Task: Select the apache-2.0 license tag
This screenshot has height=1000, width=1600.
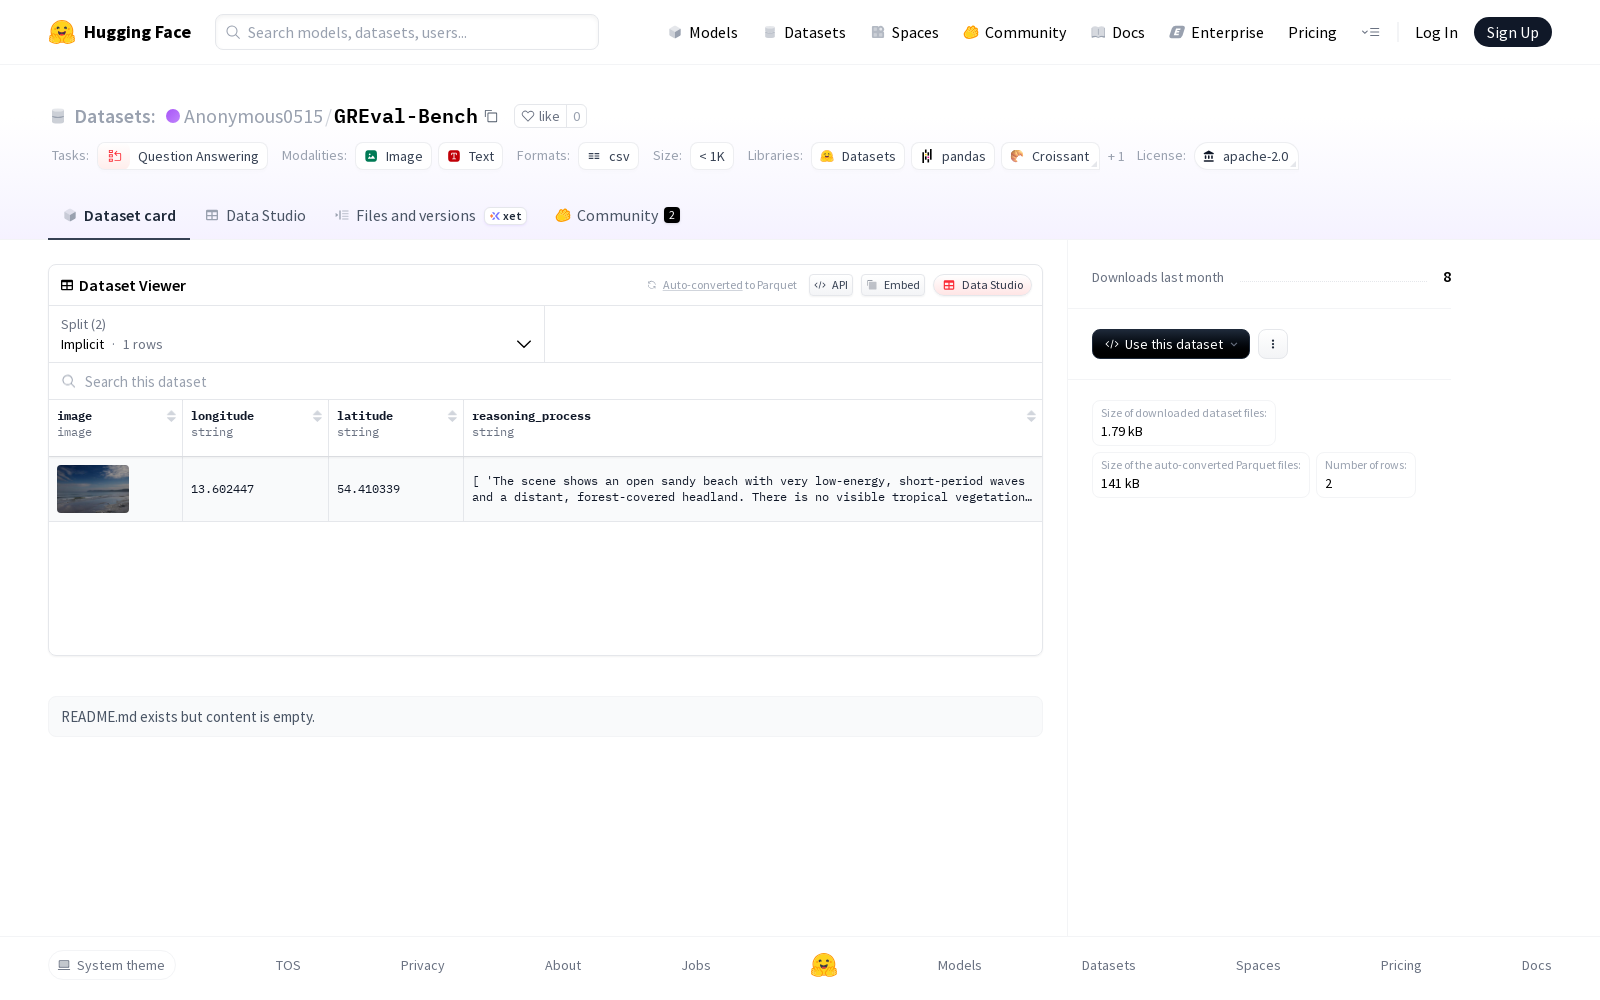Action: coord(1246,156)
